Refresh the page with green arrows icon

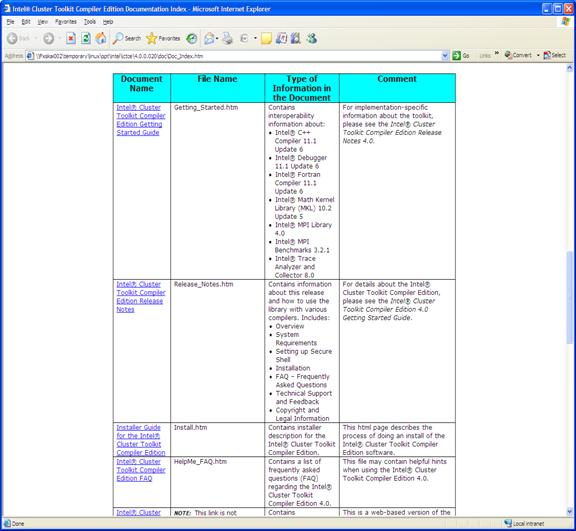[x=86, y=38]
